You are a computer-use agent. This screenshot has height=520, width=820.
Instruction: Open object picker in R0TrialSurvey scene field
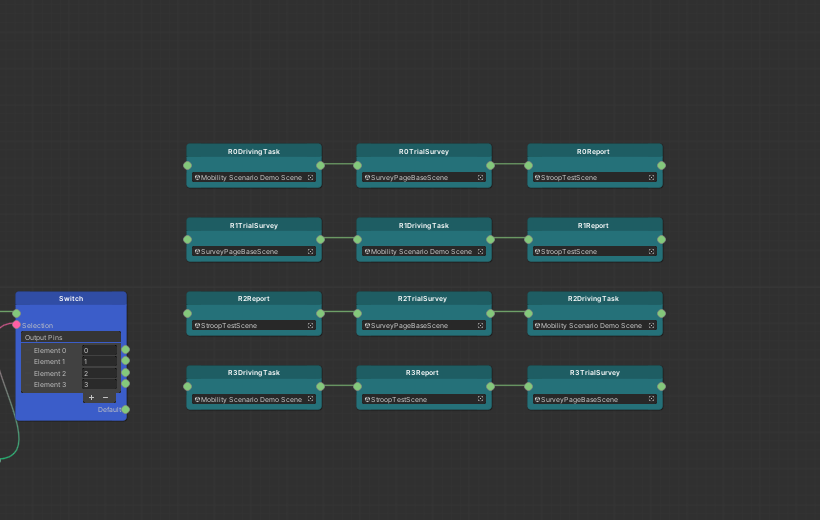481,177
